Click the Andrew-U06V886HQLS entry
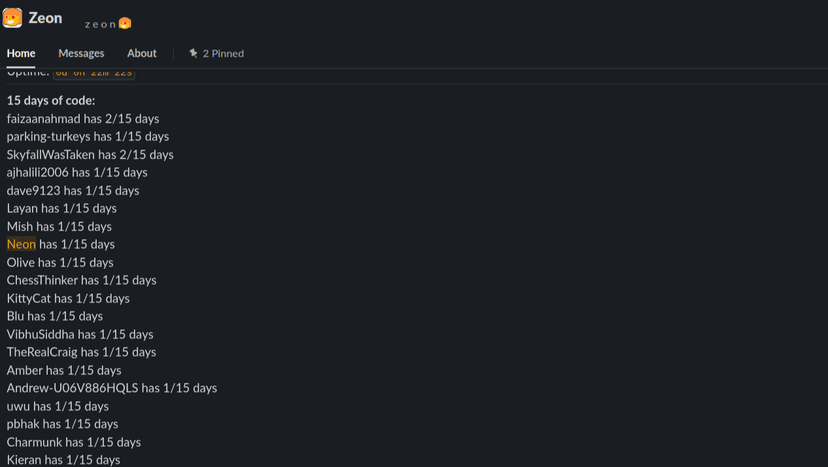828x467 pixels. (112, 388)
